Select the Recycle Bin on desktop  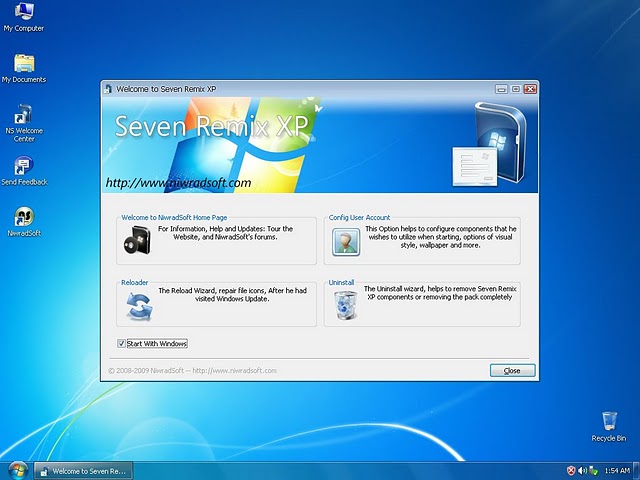pyautogui.click(x=609, y=427)
